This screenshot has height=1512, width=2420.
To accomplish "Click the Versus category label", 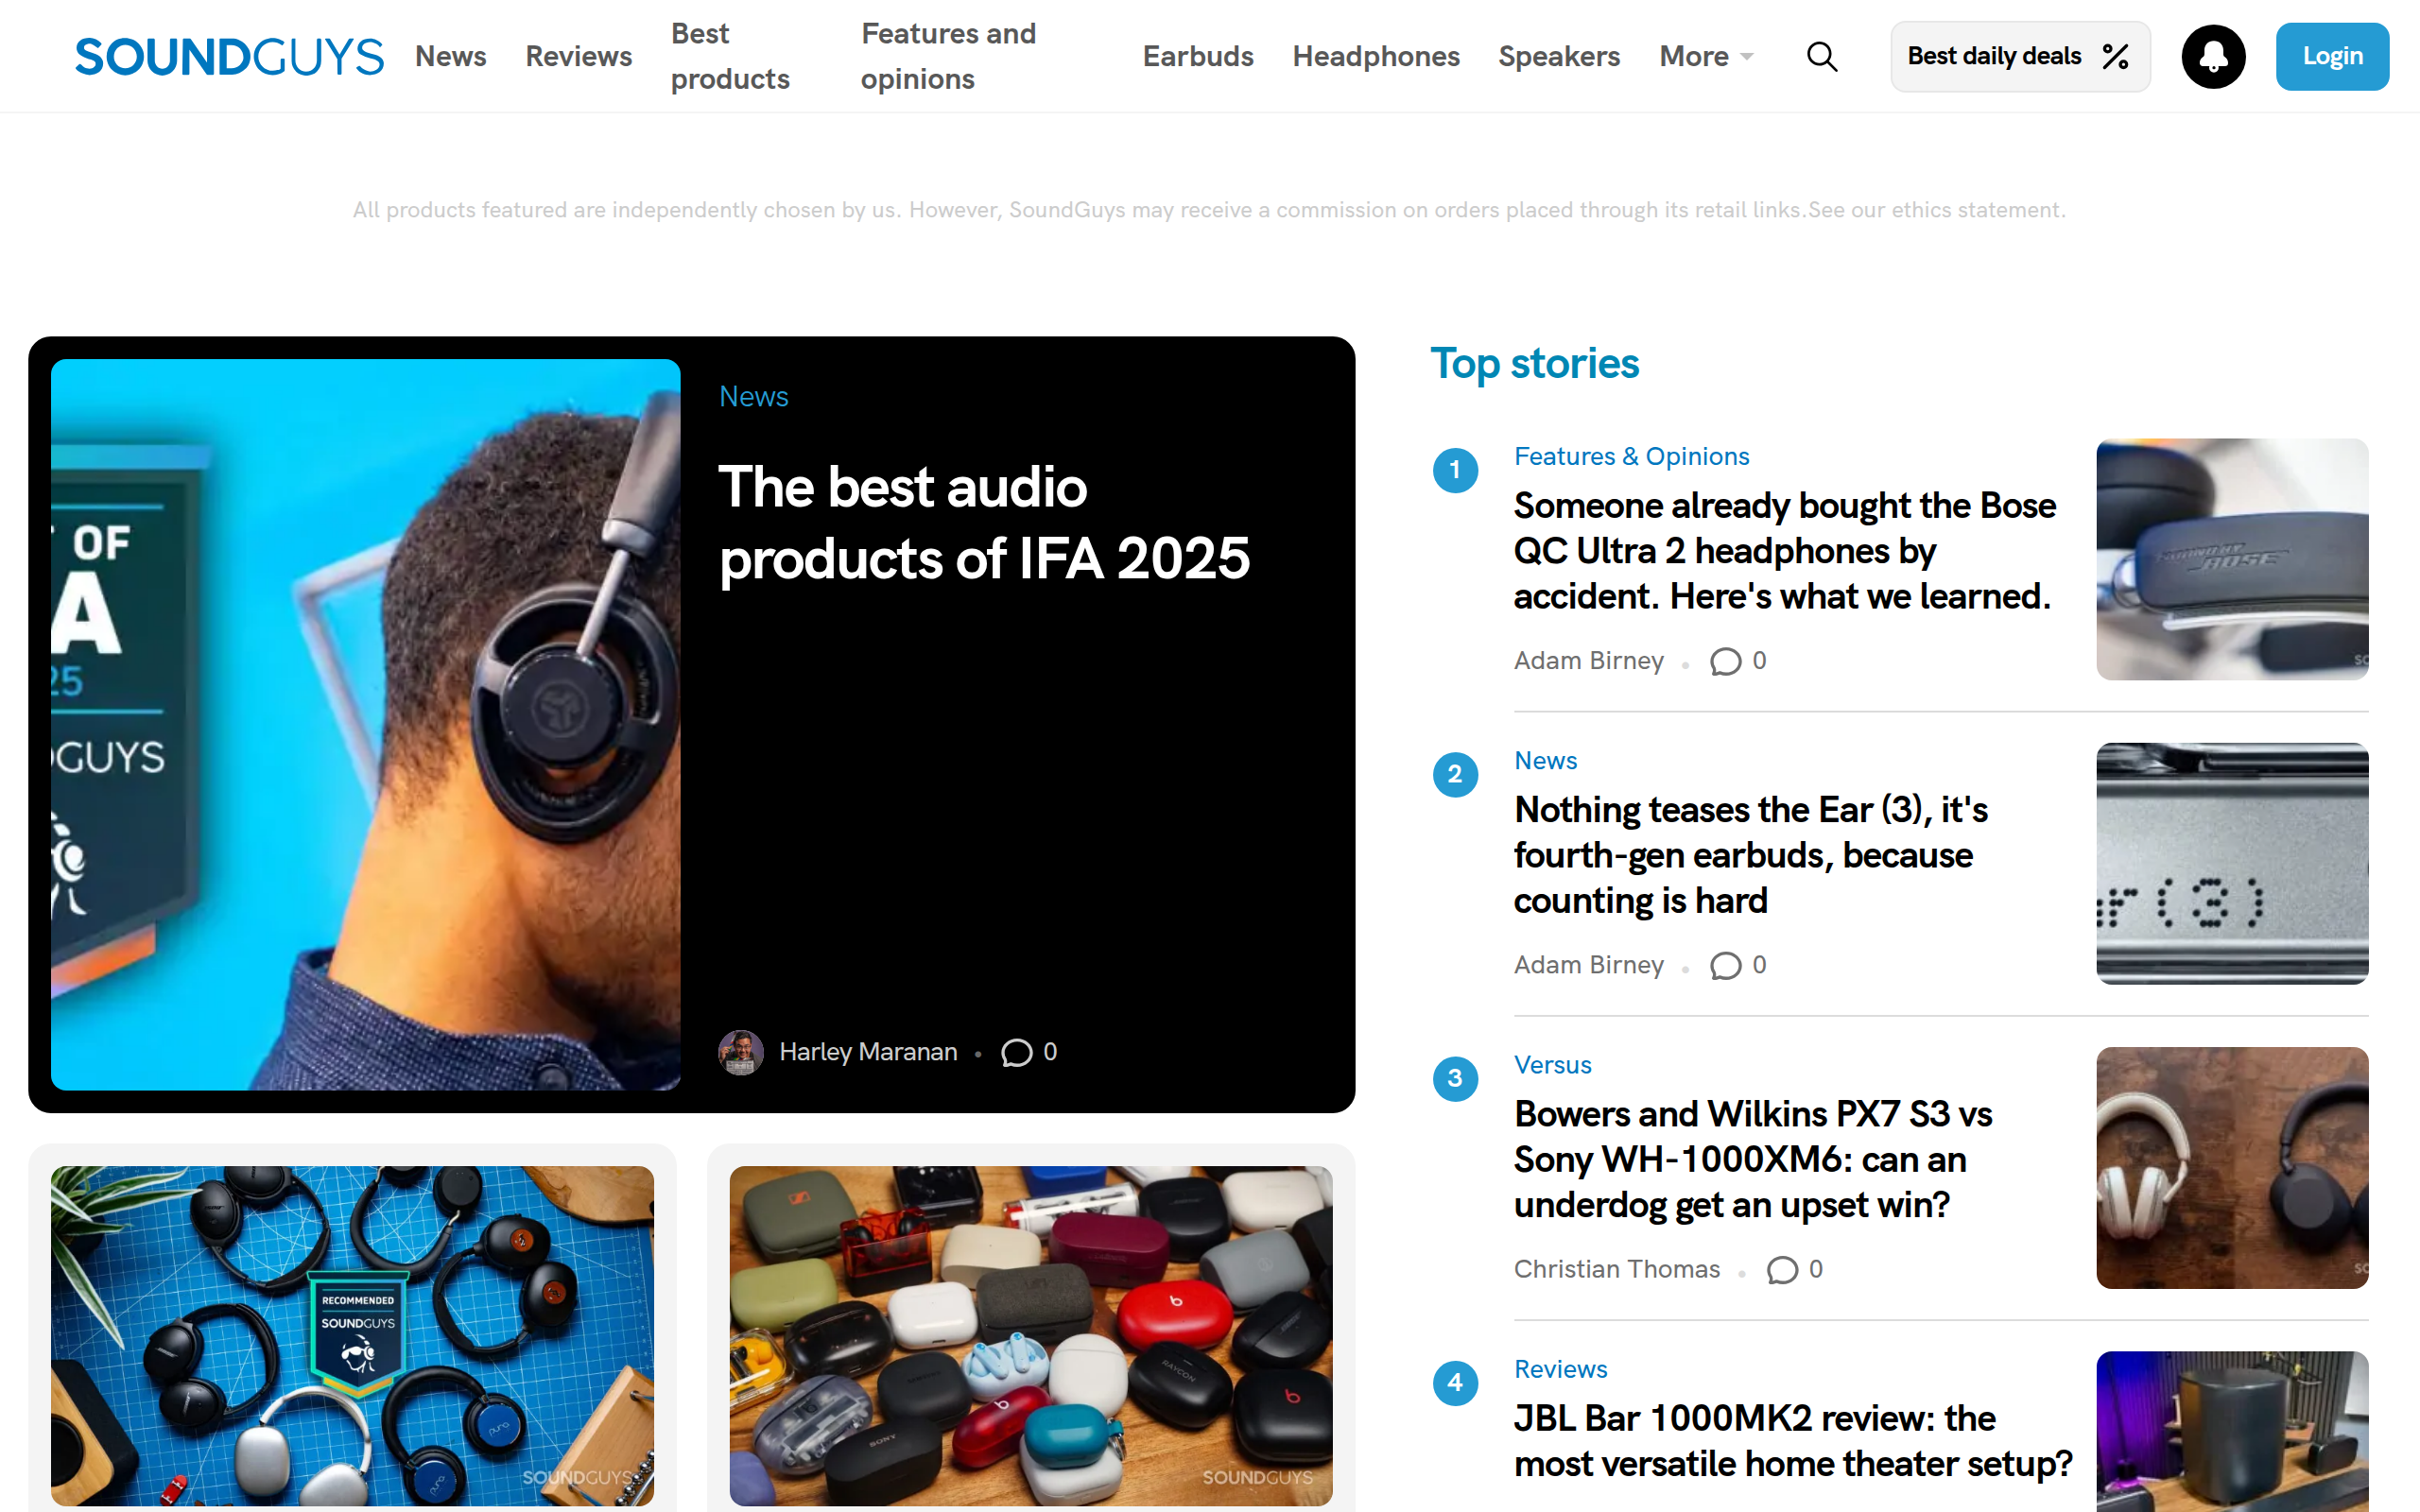I will point(1553,1065).
